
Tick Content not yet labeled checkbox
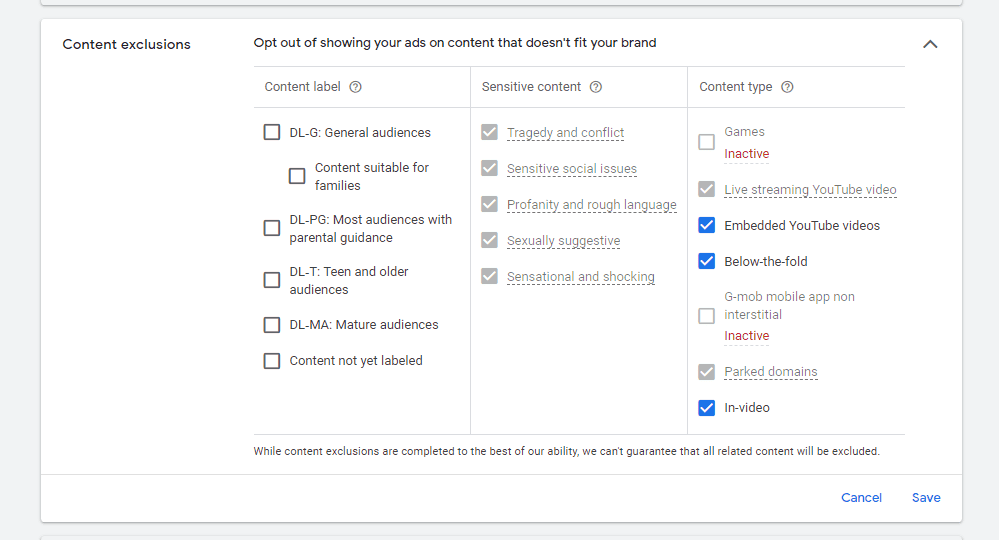pyautogui.click(x=272, y=361)
